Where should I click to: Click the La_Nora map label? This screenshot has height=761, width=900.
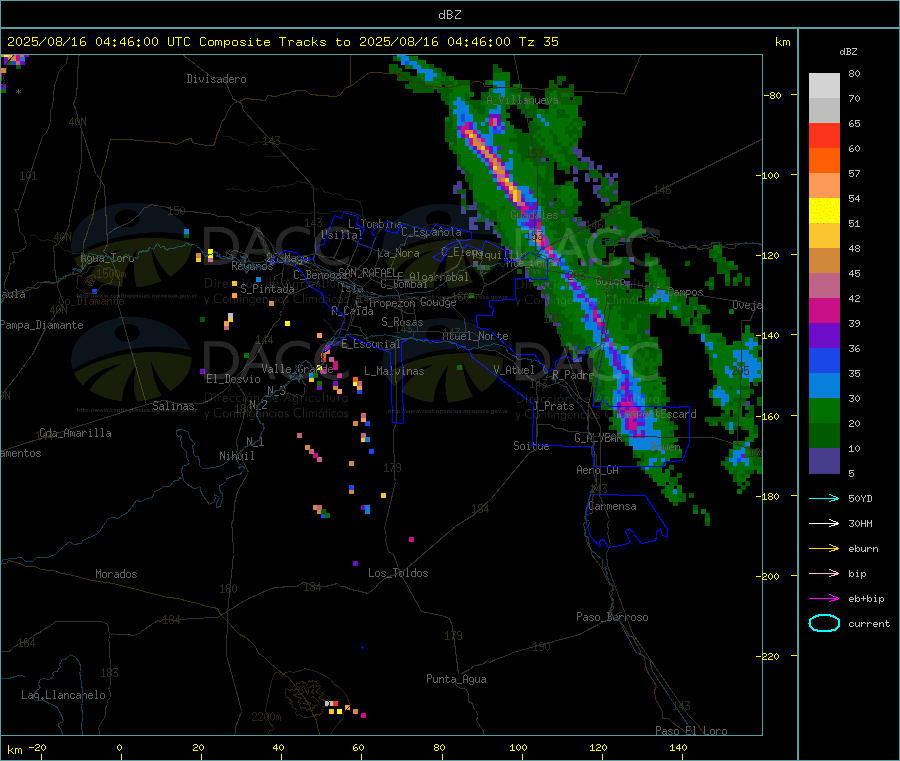[398, 253]
